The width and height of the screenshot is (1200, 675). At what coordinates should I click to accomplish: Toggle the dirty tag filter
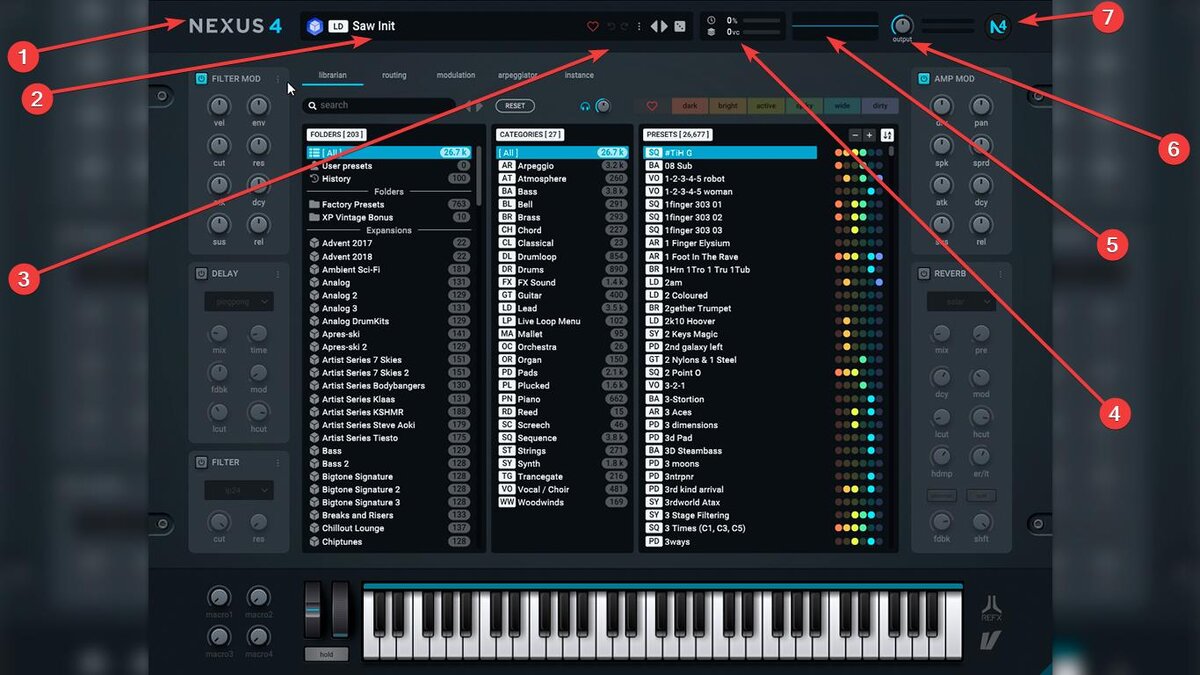[880, 105]
